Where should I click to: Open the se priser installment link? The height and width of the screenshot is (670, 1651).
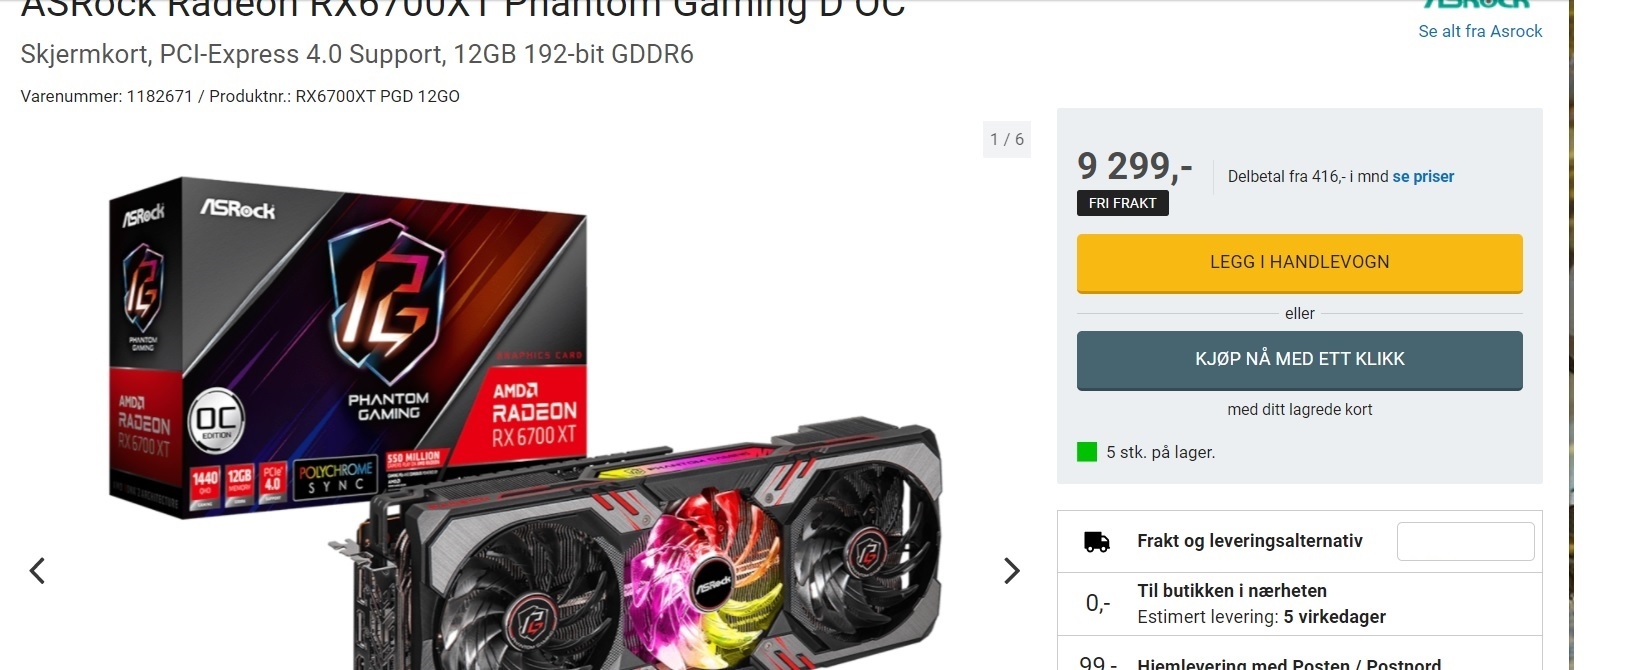(x=1423, y=176)
